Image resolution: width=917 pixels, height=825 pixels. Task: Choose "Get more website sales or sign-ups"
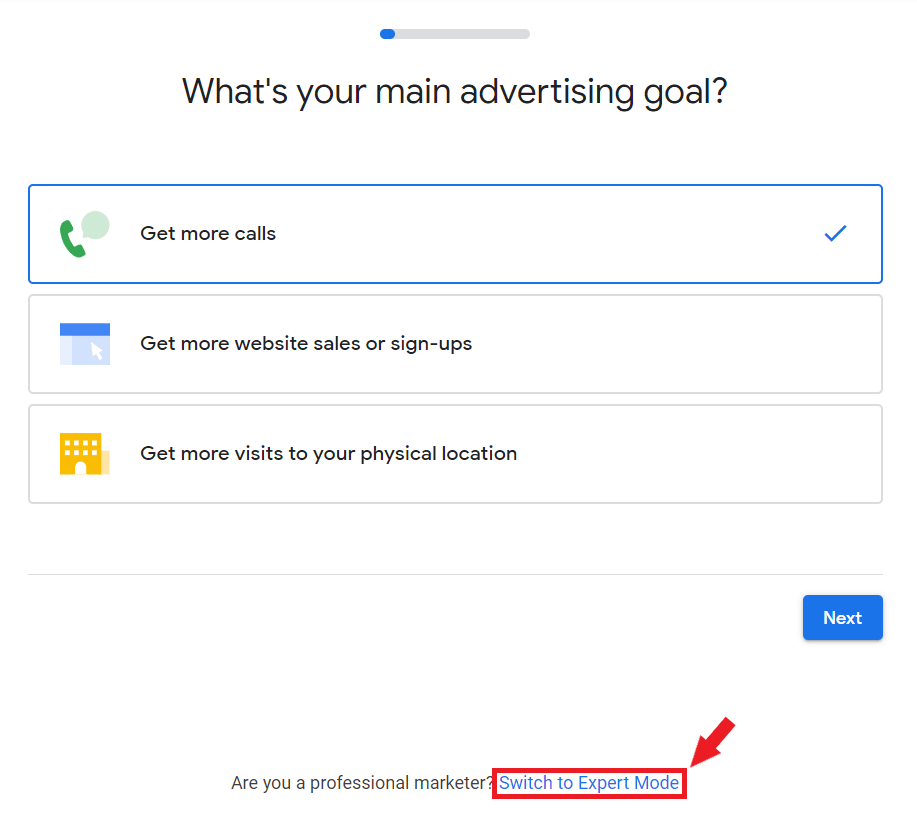pos(306,344)
